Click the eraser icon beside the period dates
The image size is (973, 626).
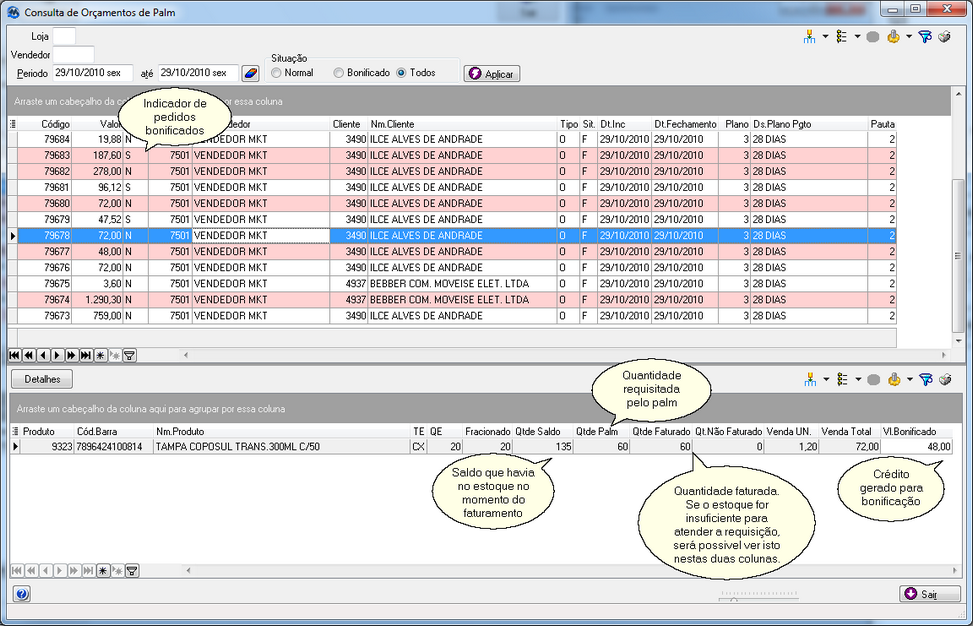coord(250,73)
